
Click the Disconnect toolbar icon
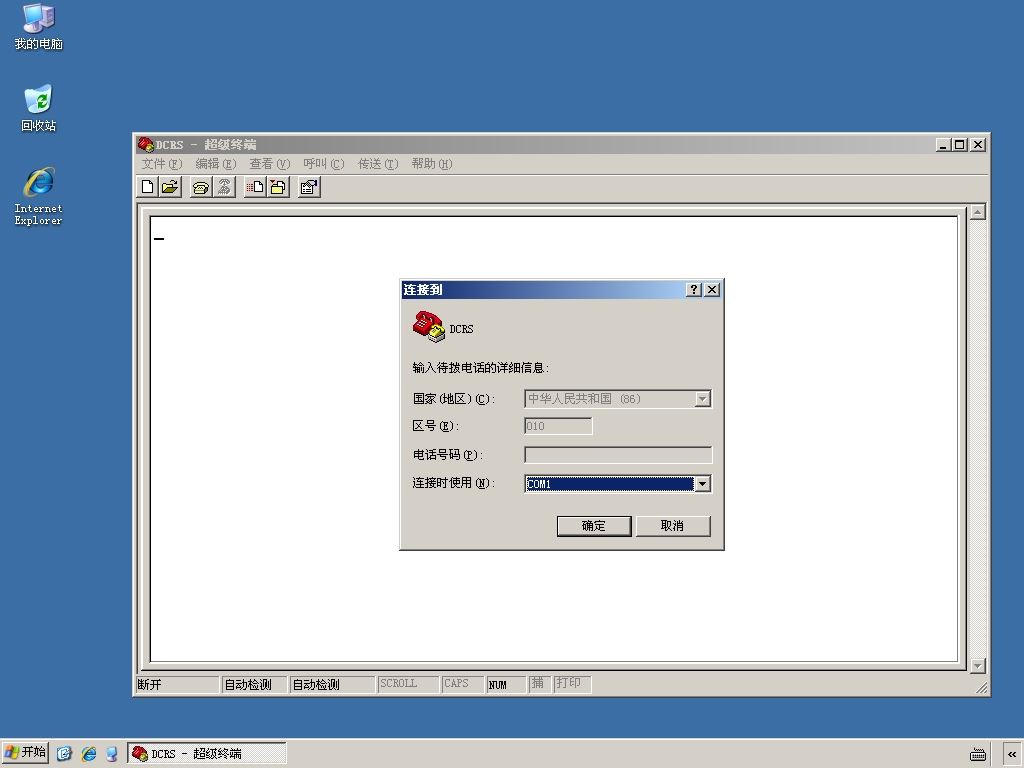(224, 187)
